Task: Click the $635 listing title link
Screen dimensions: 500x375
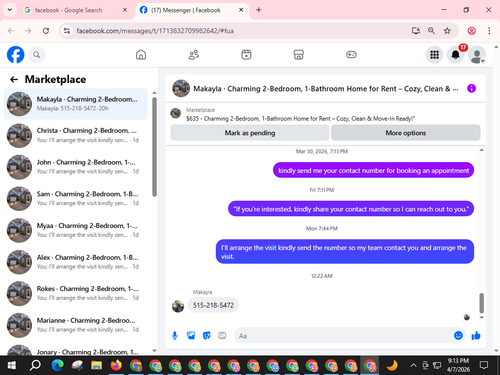Action: point(300,119)
